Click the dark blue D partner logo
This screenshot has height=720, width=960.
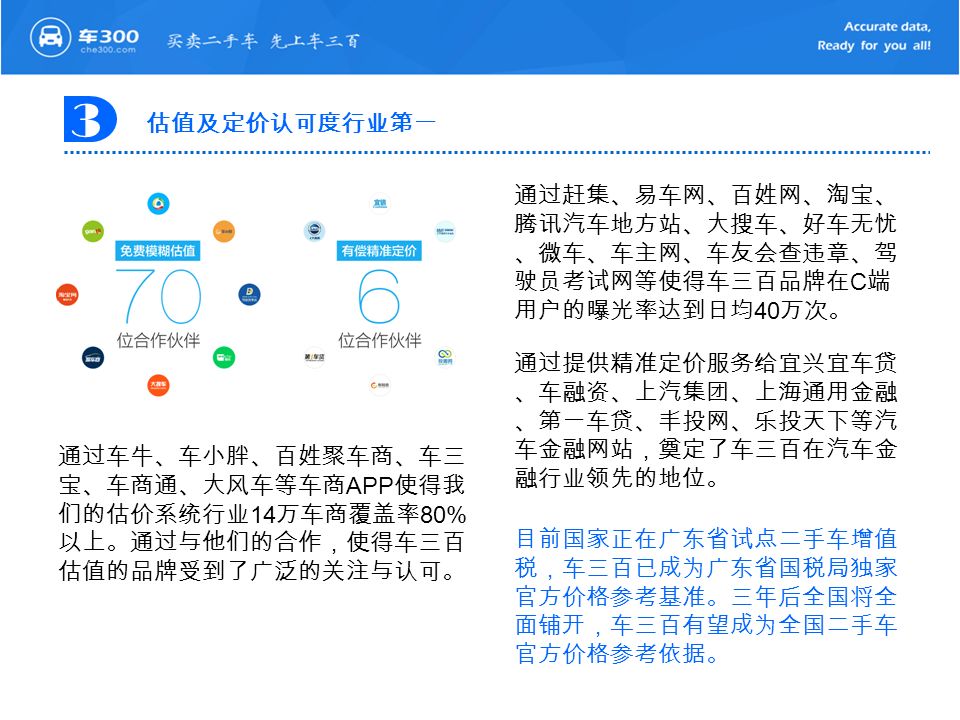249,295
